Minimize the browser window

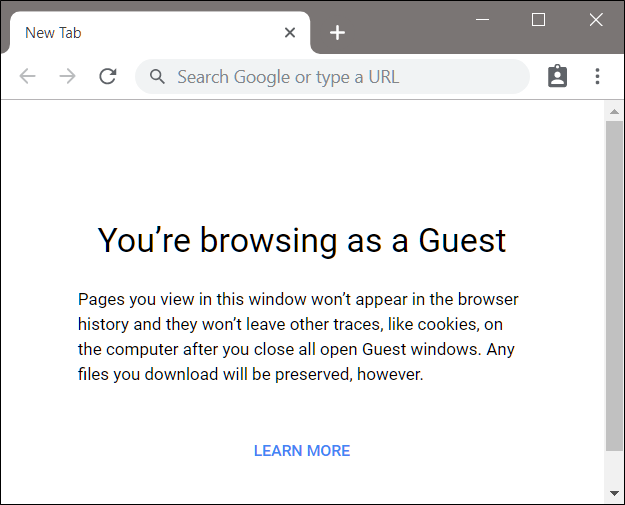point(483,20)
